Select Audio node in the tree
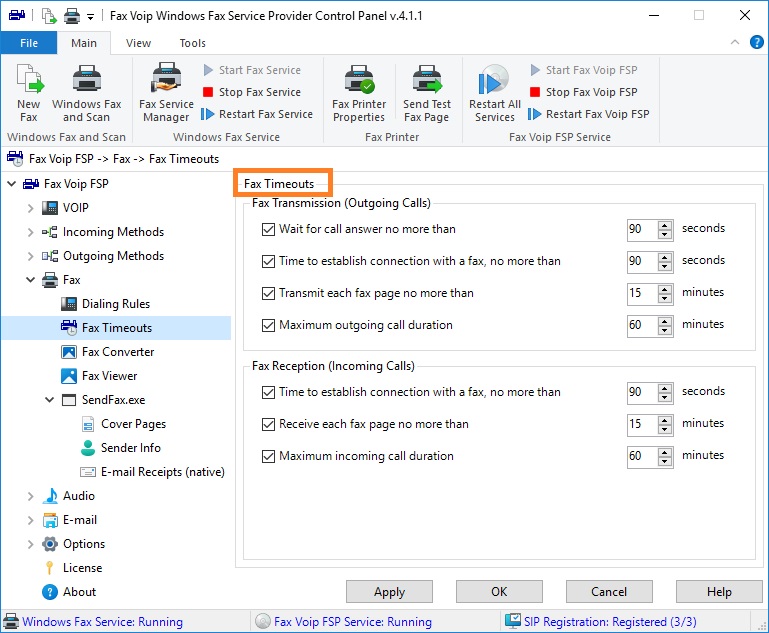 tap(78, 496)
